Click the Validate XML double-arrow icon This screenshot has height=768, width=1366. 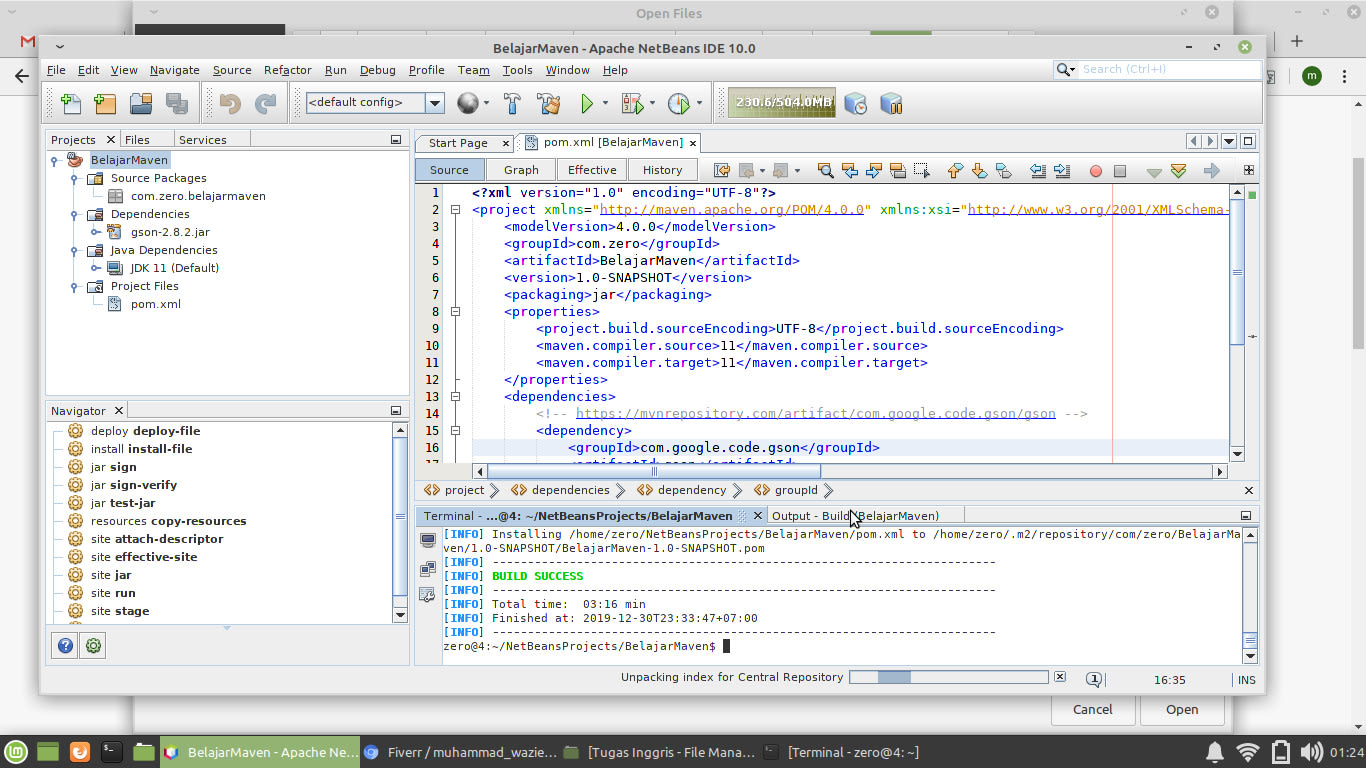1178,171
